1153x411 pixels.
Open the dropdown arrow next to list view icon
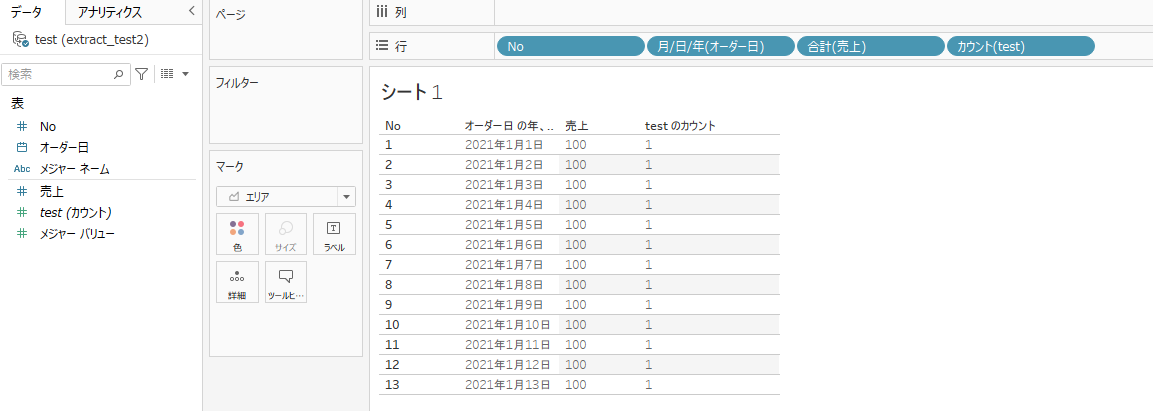[185, 74]
